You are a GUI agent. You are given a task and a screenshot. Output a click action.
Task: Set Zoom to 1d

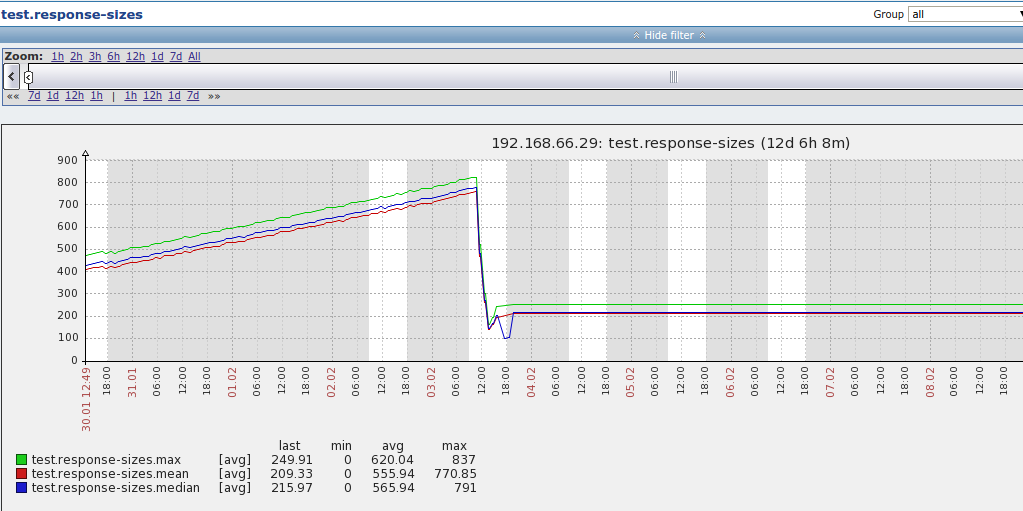pos(157,56)
